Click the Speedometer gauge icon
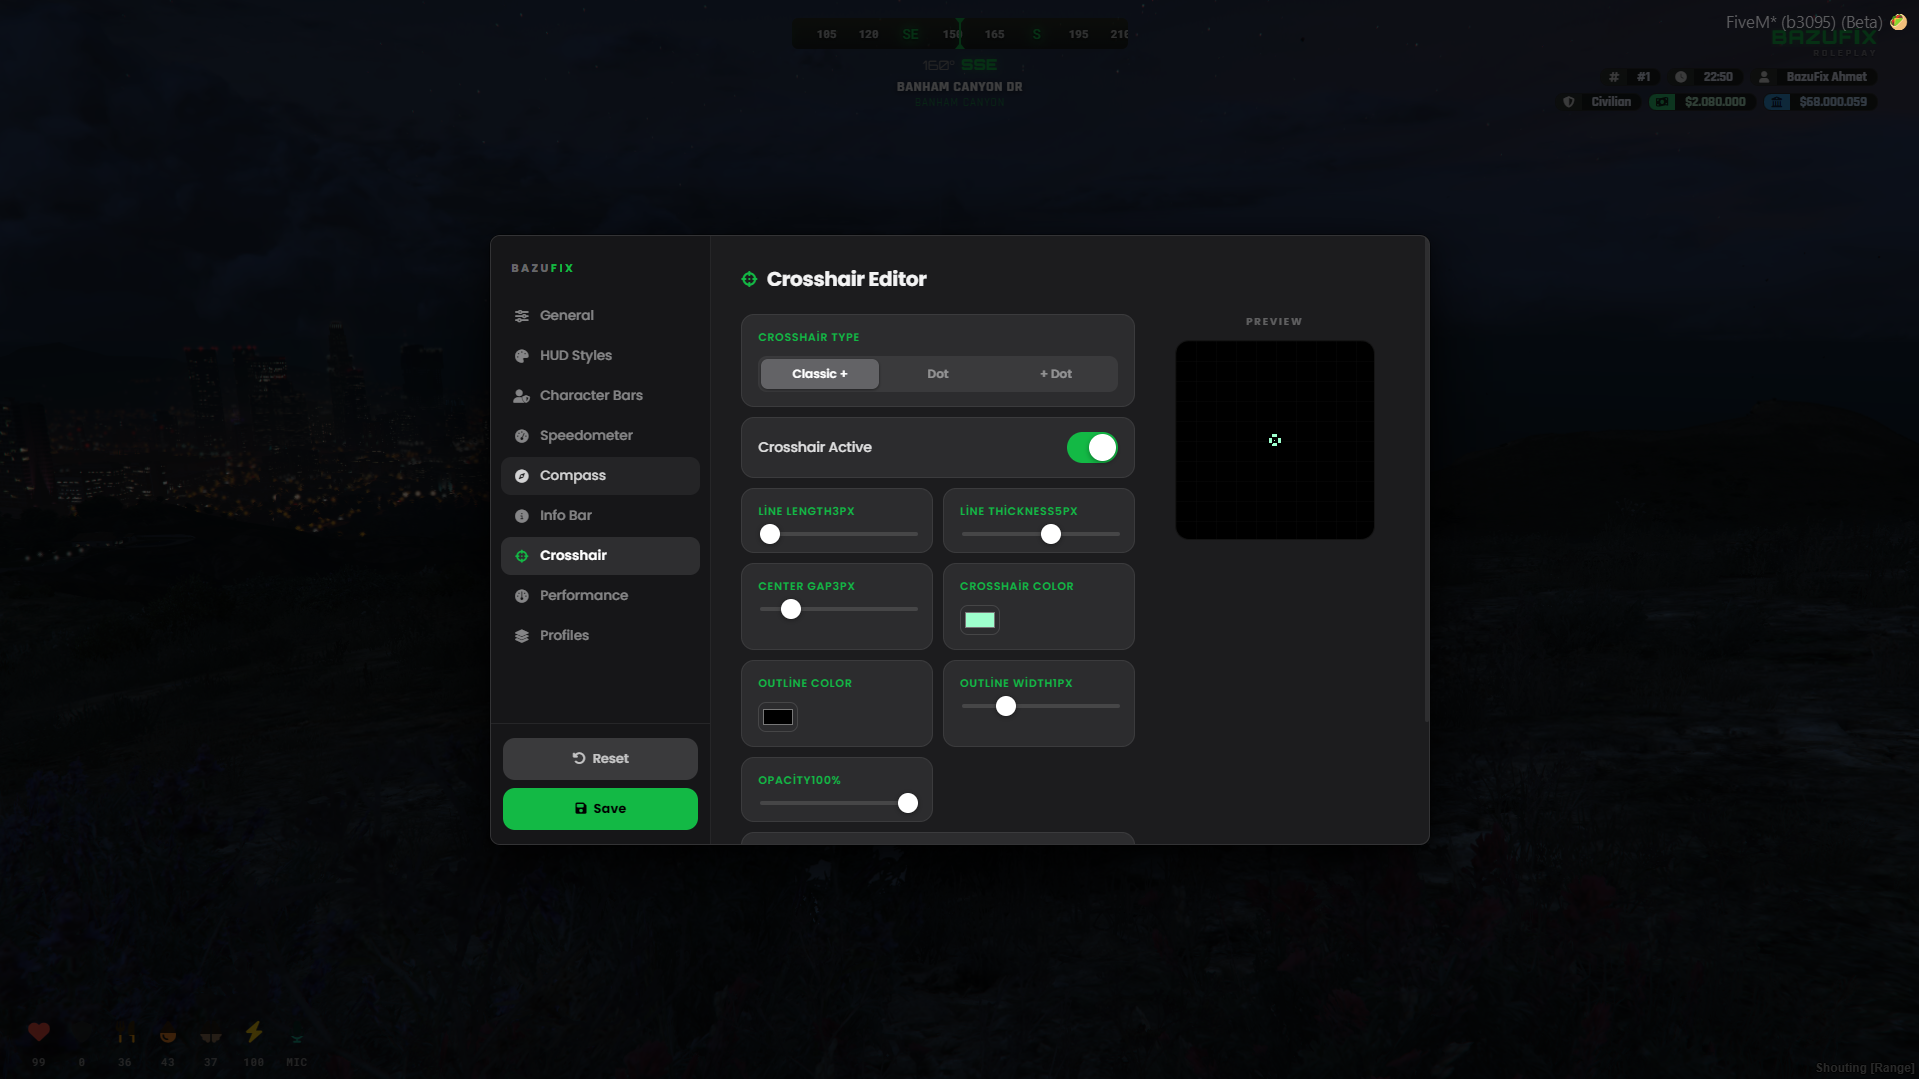Screen dimensions: 1919x1079 [x=521, y=436]
